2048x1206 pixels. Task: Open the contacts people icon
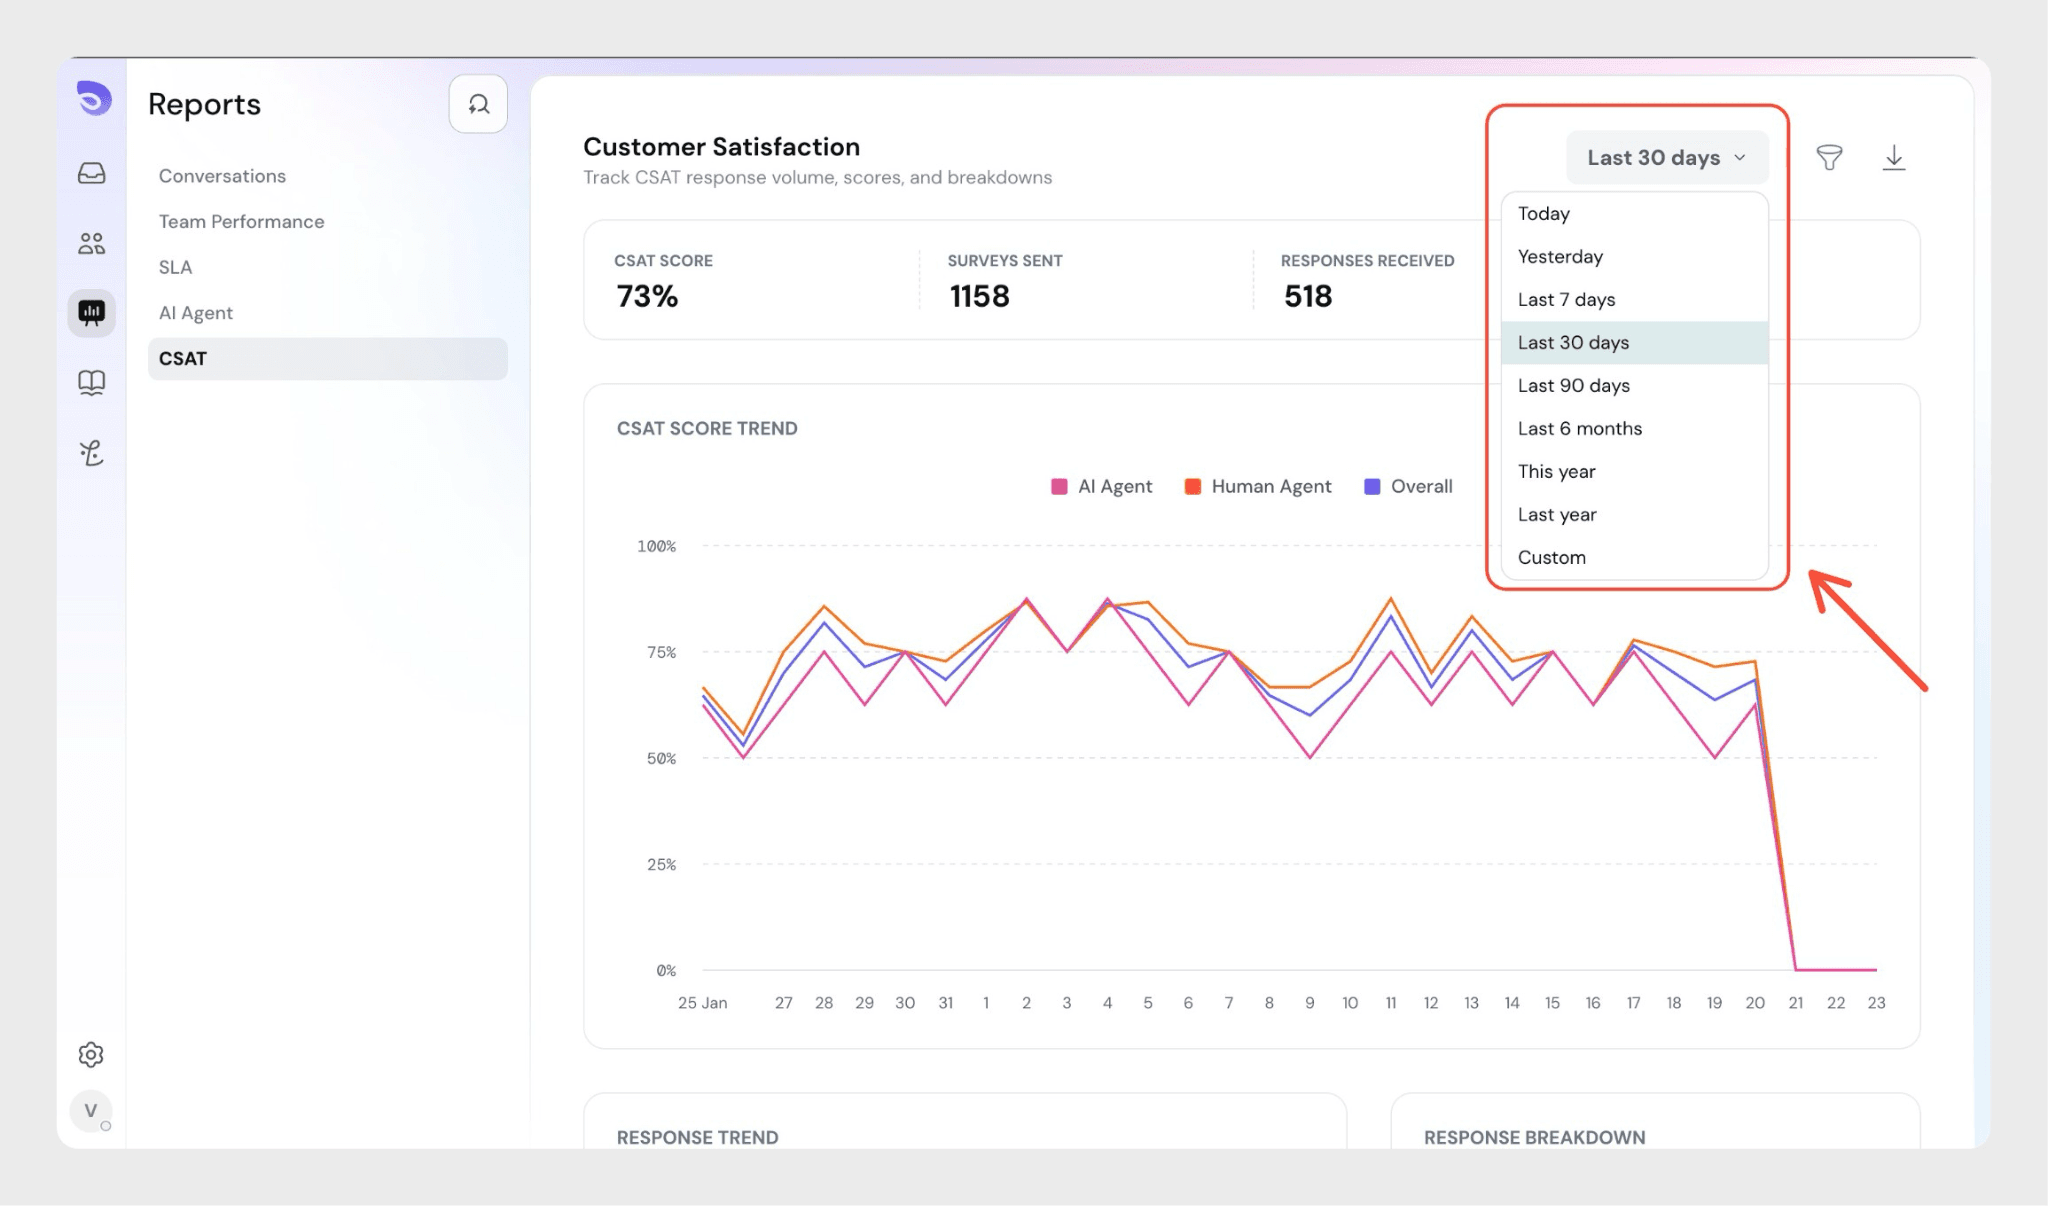tap(91, 243)
